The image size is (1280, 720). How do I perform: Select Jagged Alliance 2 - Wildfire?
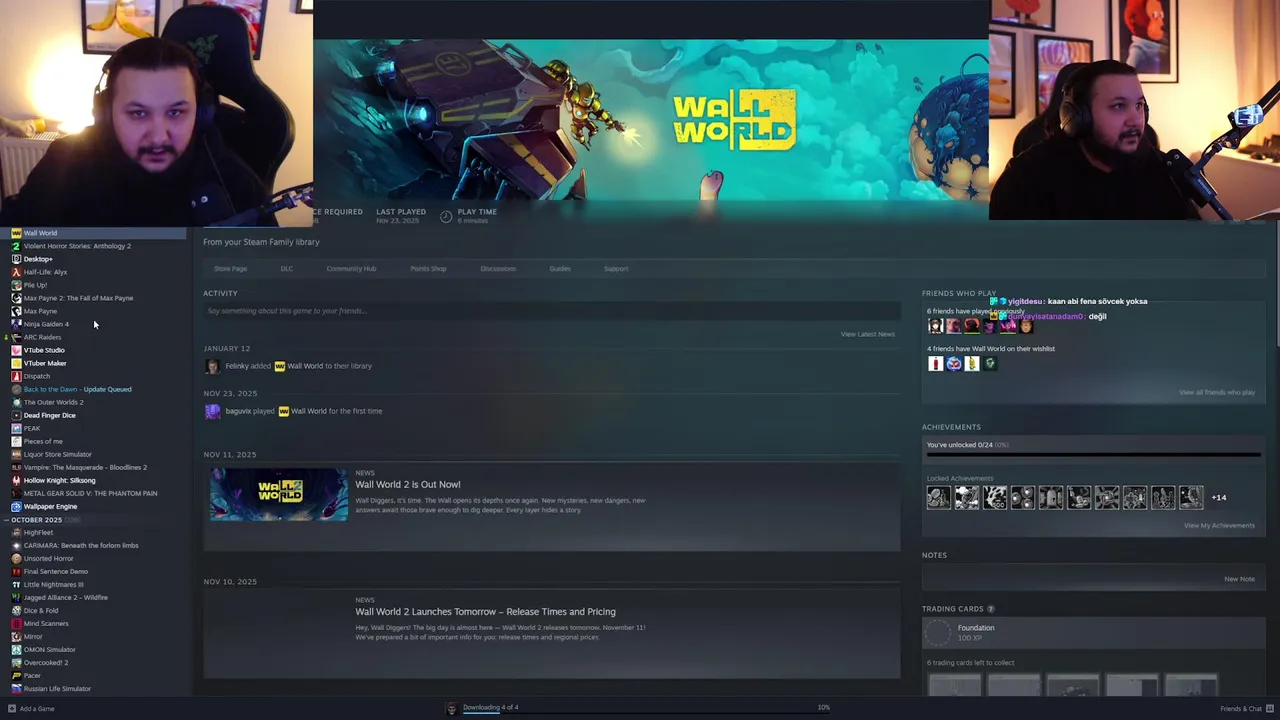[65, 597]
